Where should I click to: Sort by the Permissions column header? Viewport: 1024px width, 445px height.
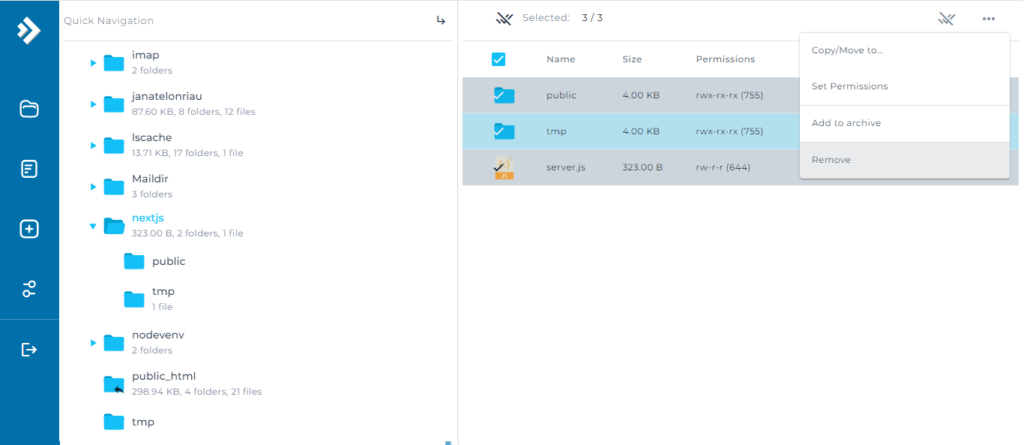click(726, 59)
